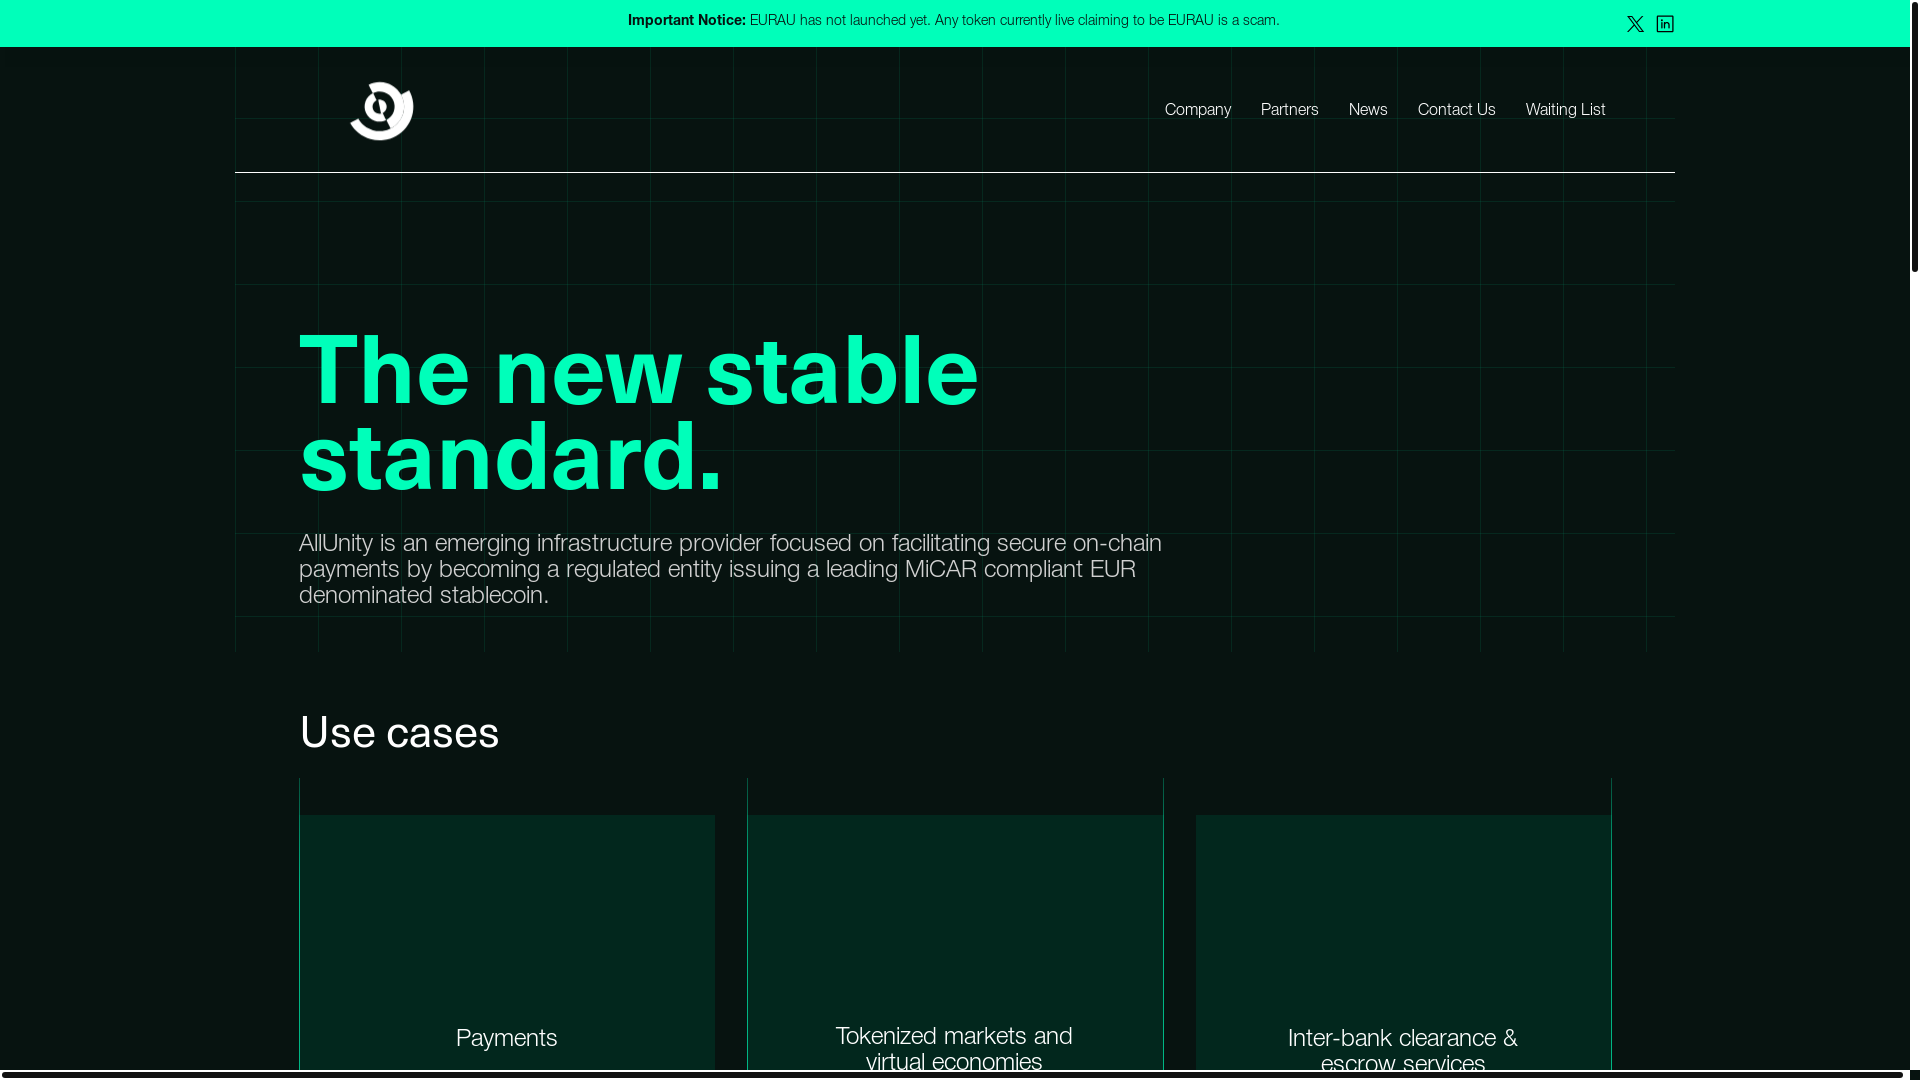Click the 'The new stable standard.' headline

point(639,415)
